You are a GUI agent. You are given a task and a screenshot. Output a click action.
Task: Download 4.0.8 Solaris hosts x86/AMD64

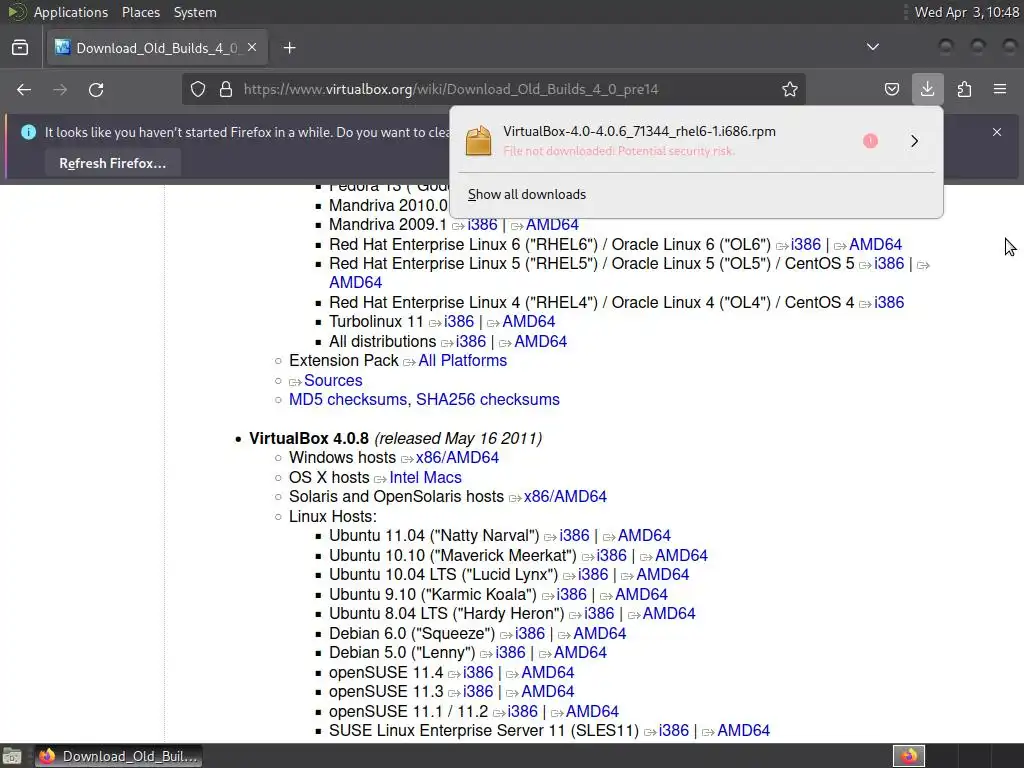point(565,496)
